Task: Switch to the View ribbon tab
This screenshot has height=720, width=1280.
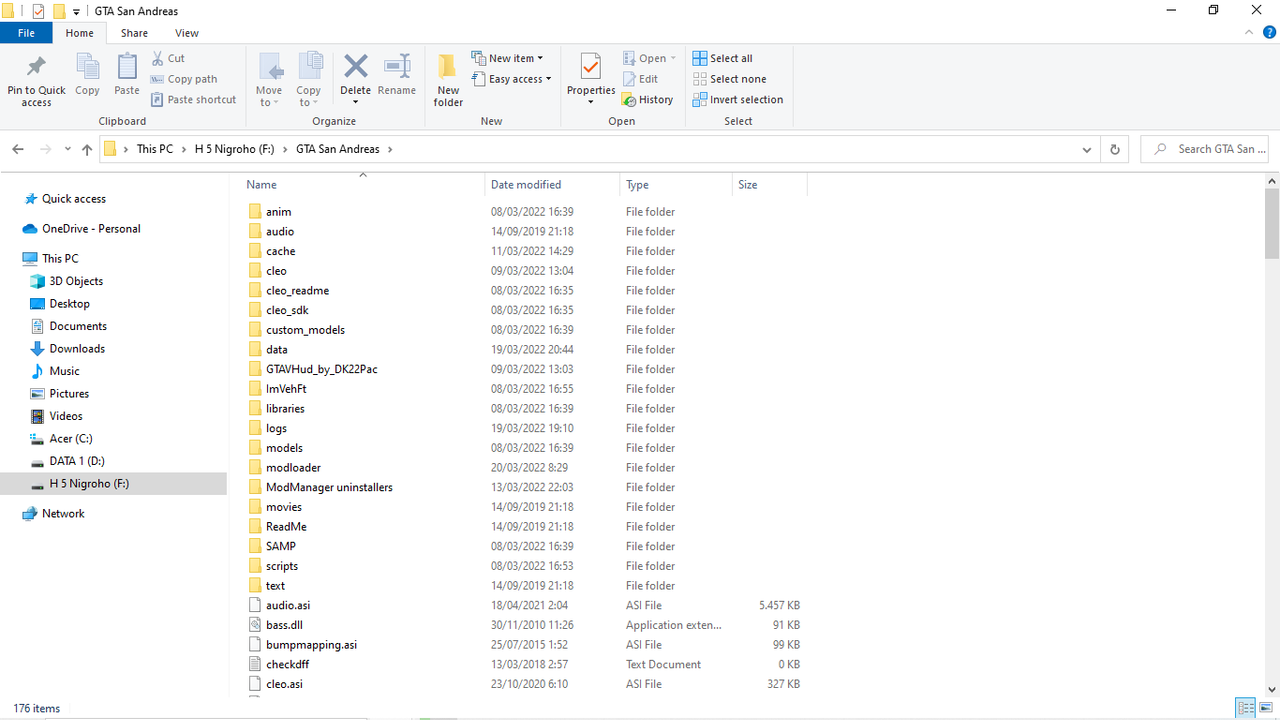Action: click(x=187, y=33)
